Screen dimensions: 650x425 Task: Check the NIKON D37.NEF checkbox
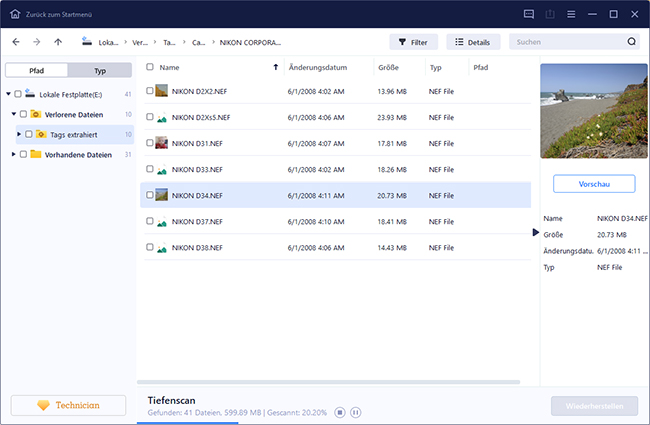coord(150,221)
